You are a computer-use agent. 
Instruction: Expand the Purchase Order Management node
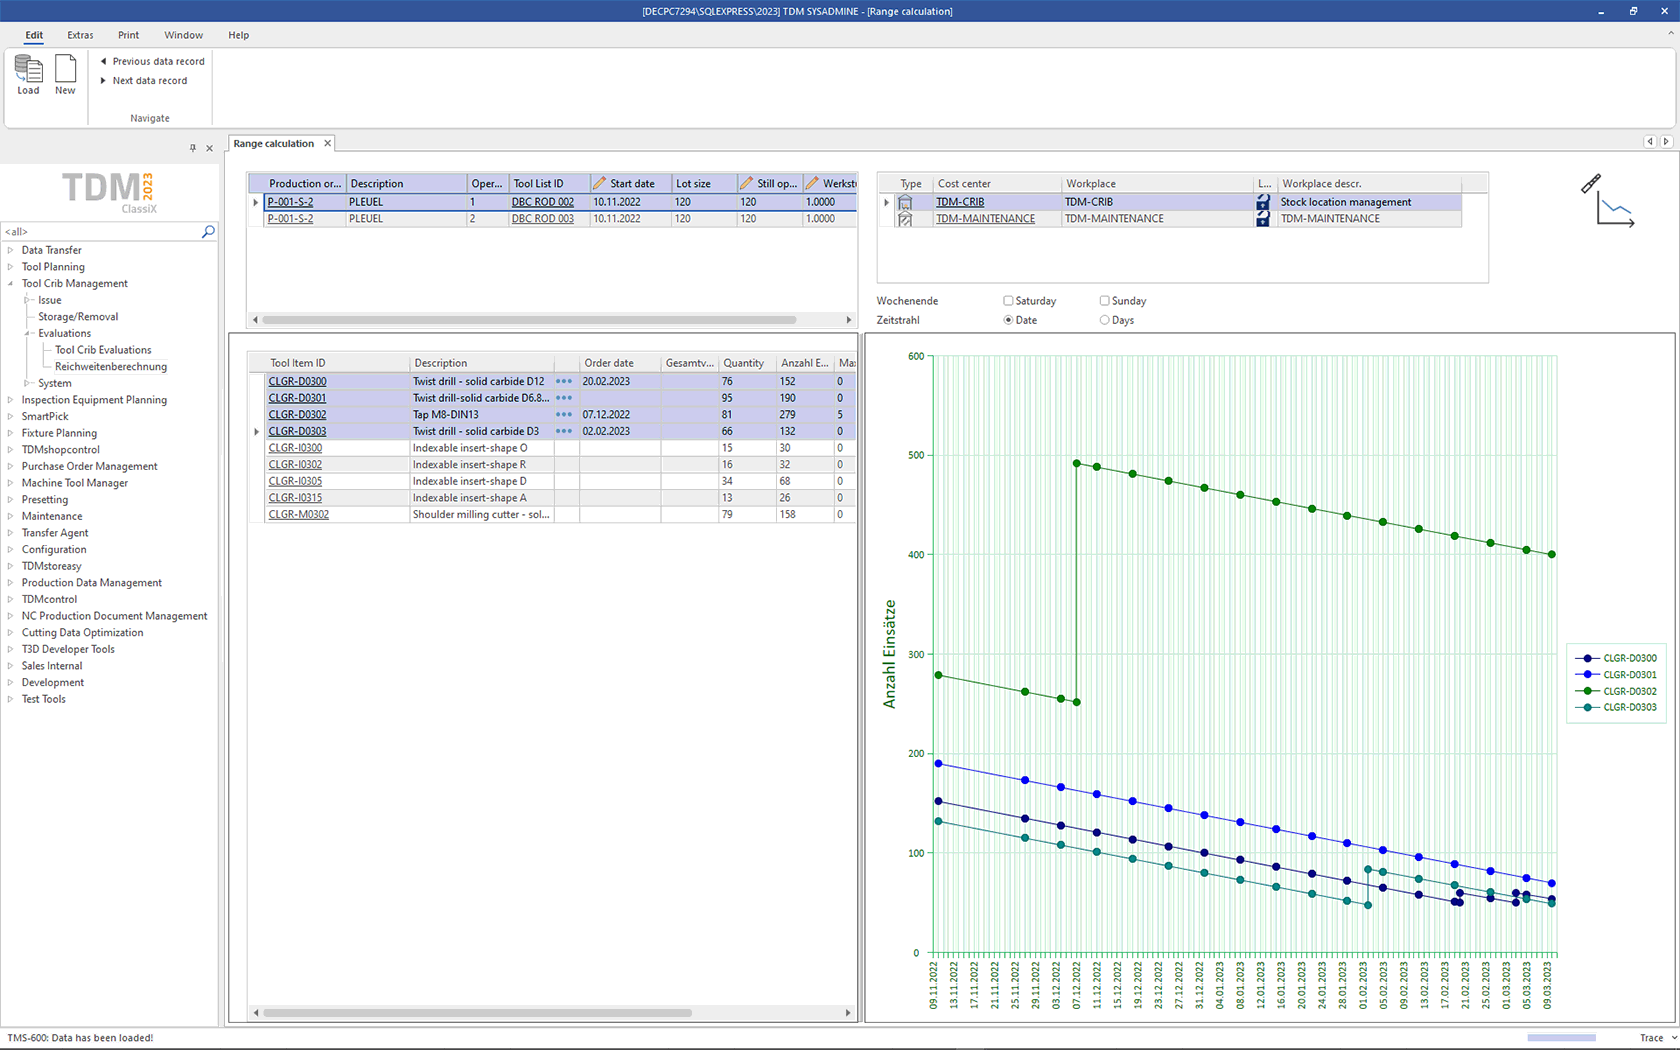(10, 466)
